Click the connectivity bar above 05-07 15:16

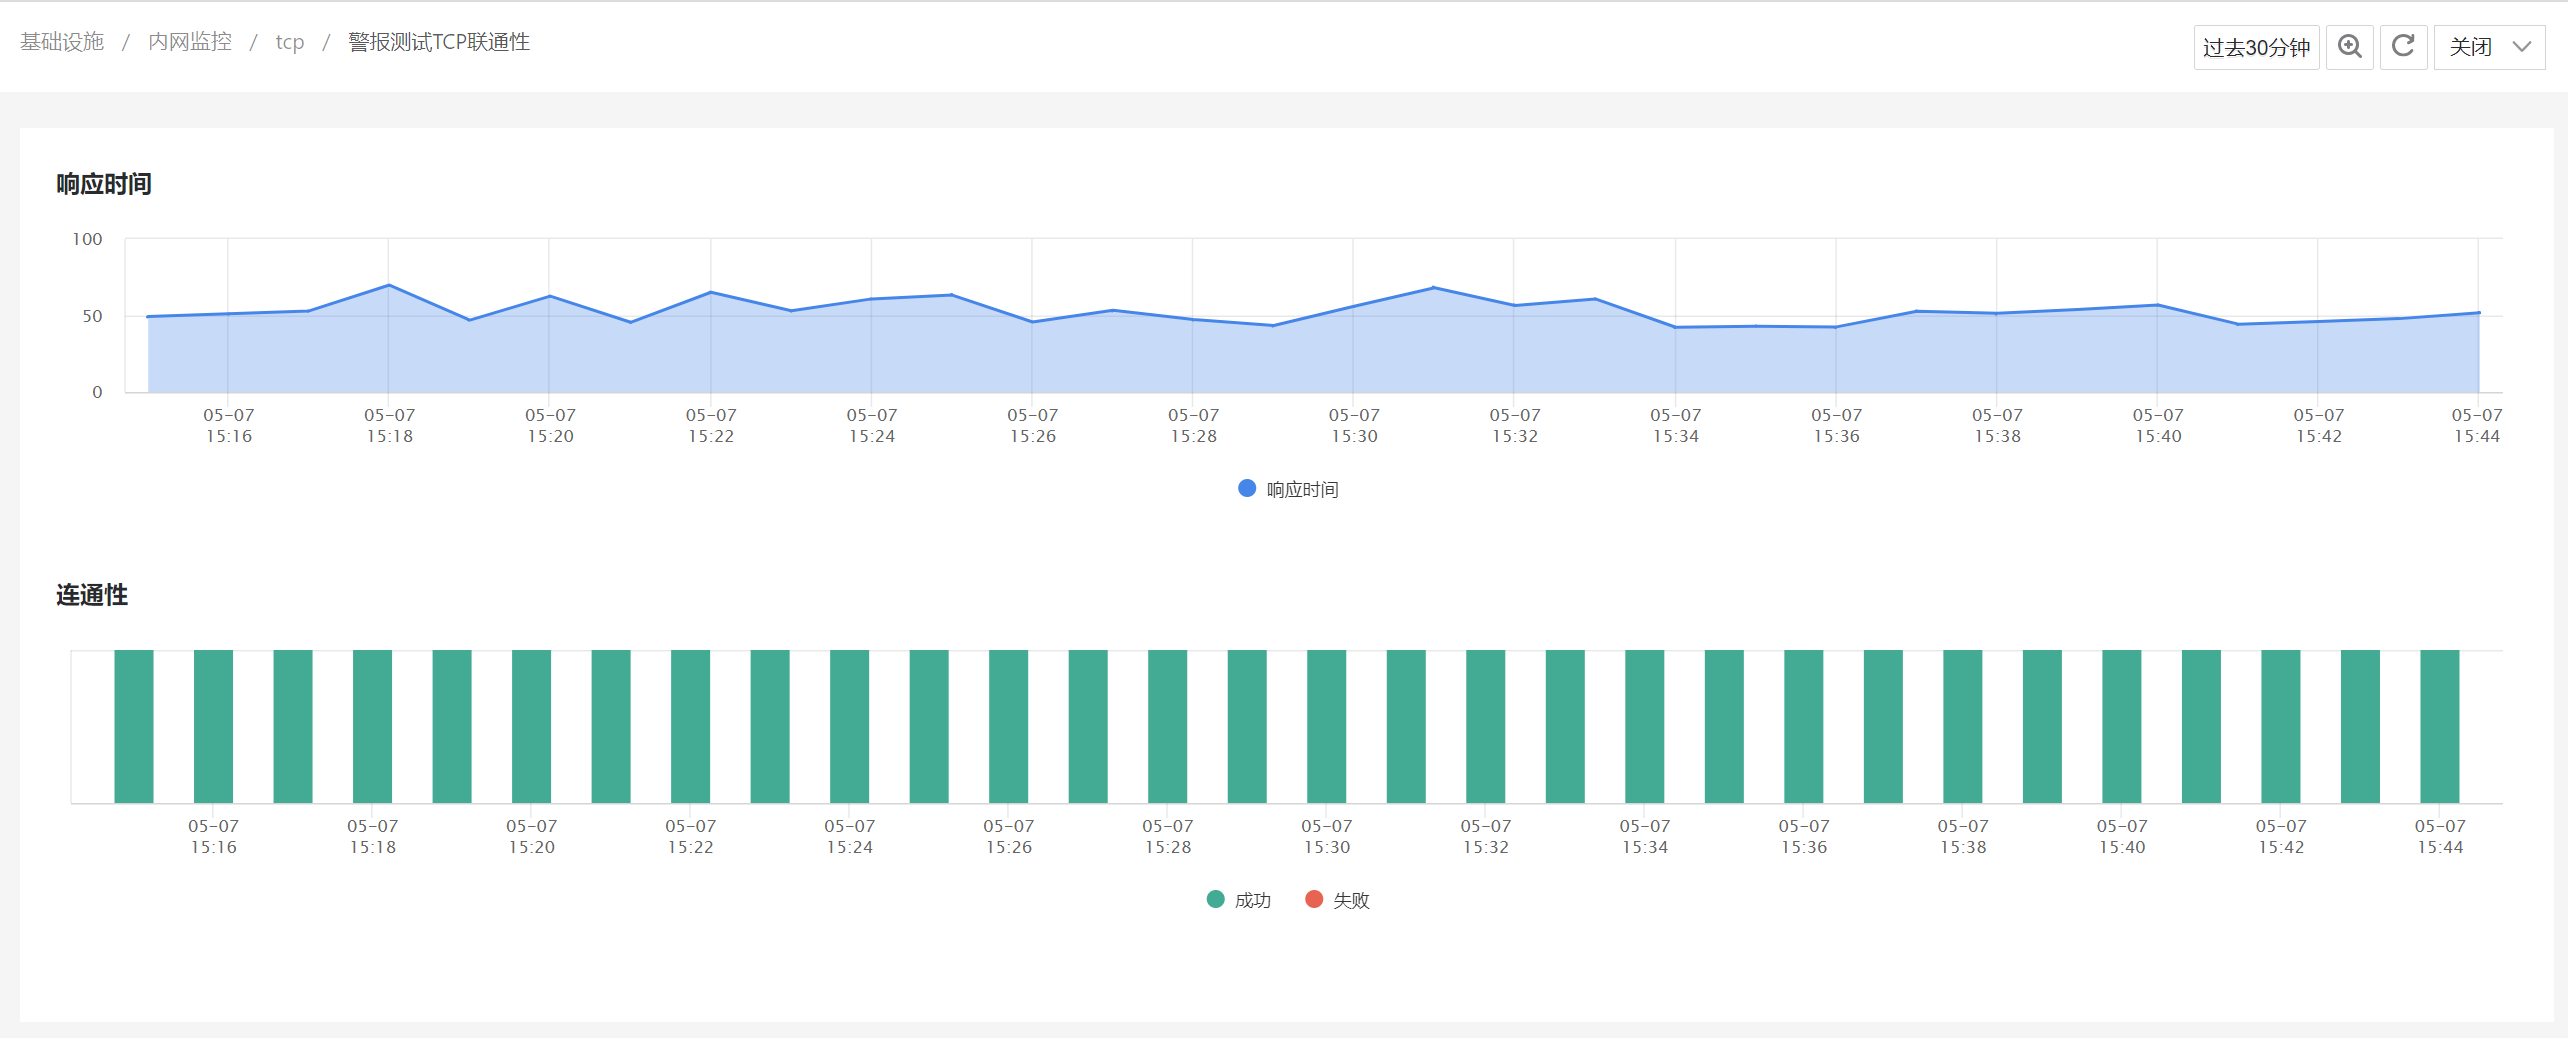tap(213, 726)
